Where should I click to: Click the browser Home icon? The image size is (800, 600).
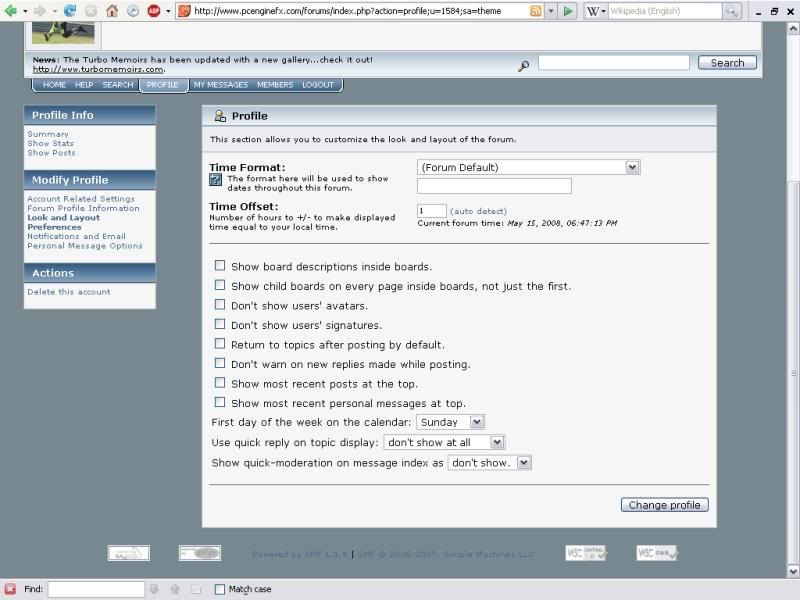click(x=112, y=11)
